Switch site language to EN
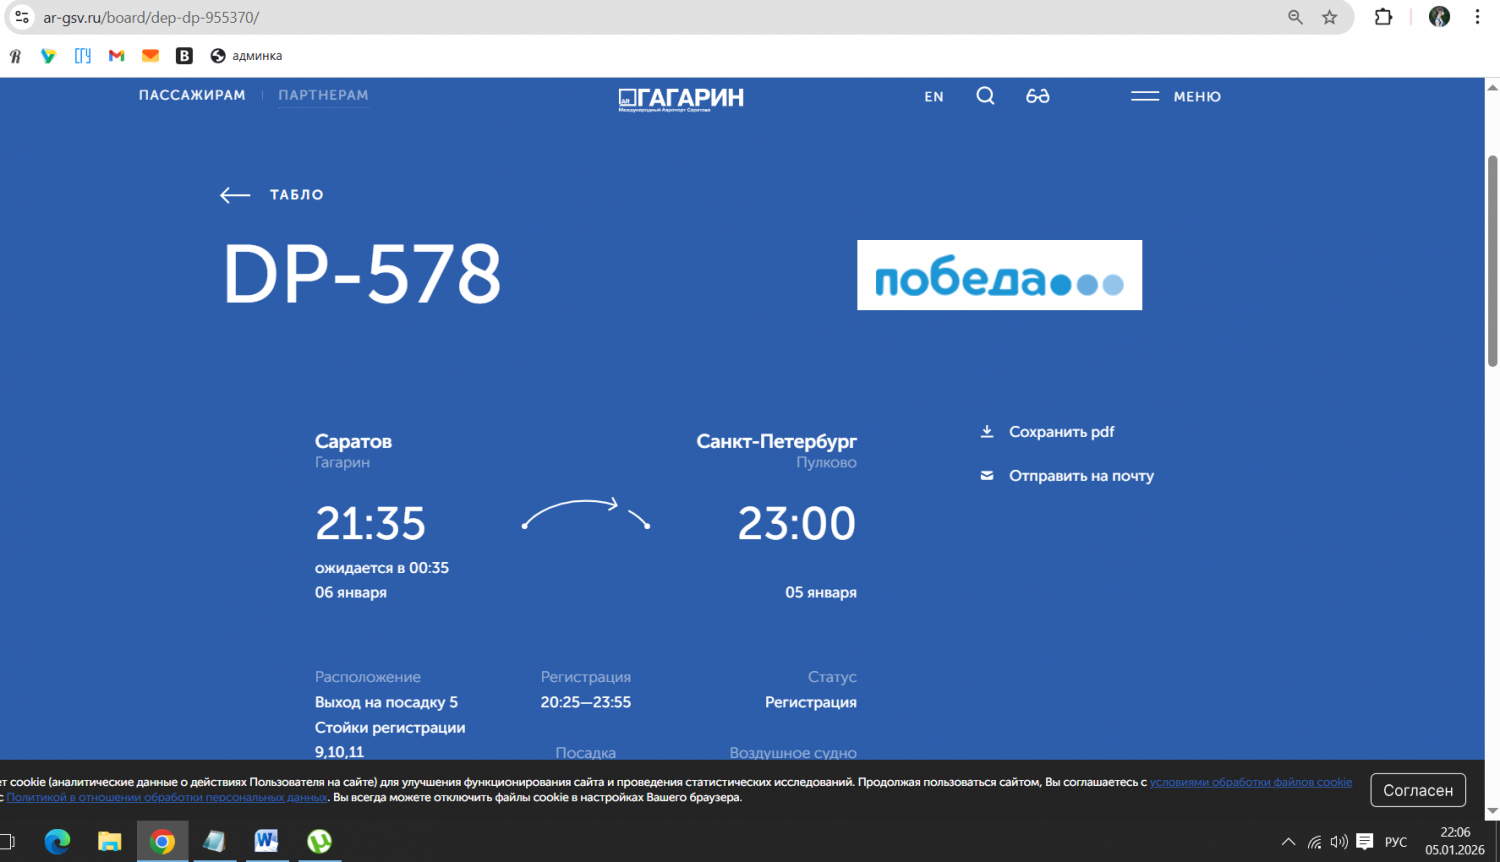This screenshot has width=1500, height=862. 933,97
